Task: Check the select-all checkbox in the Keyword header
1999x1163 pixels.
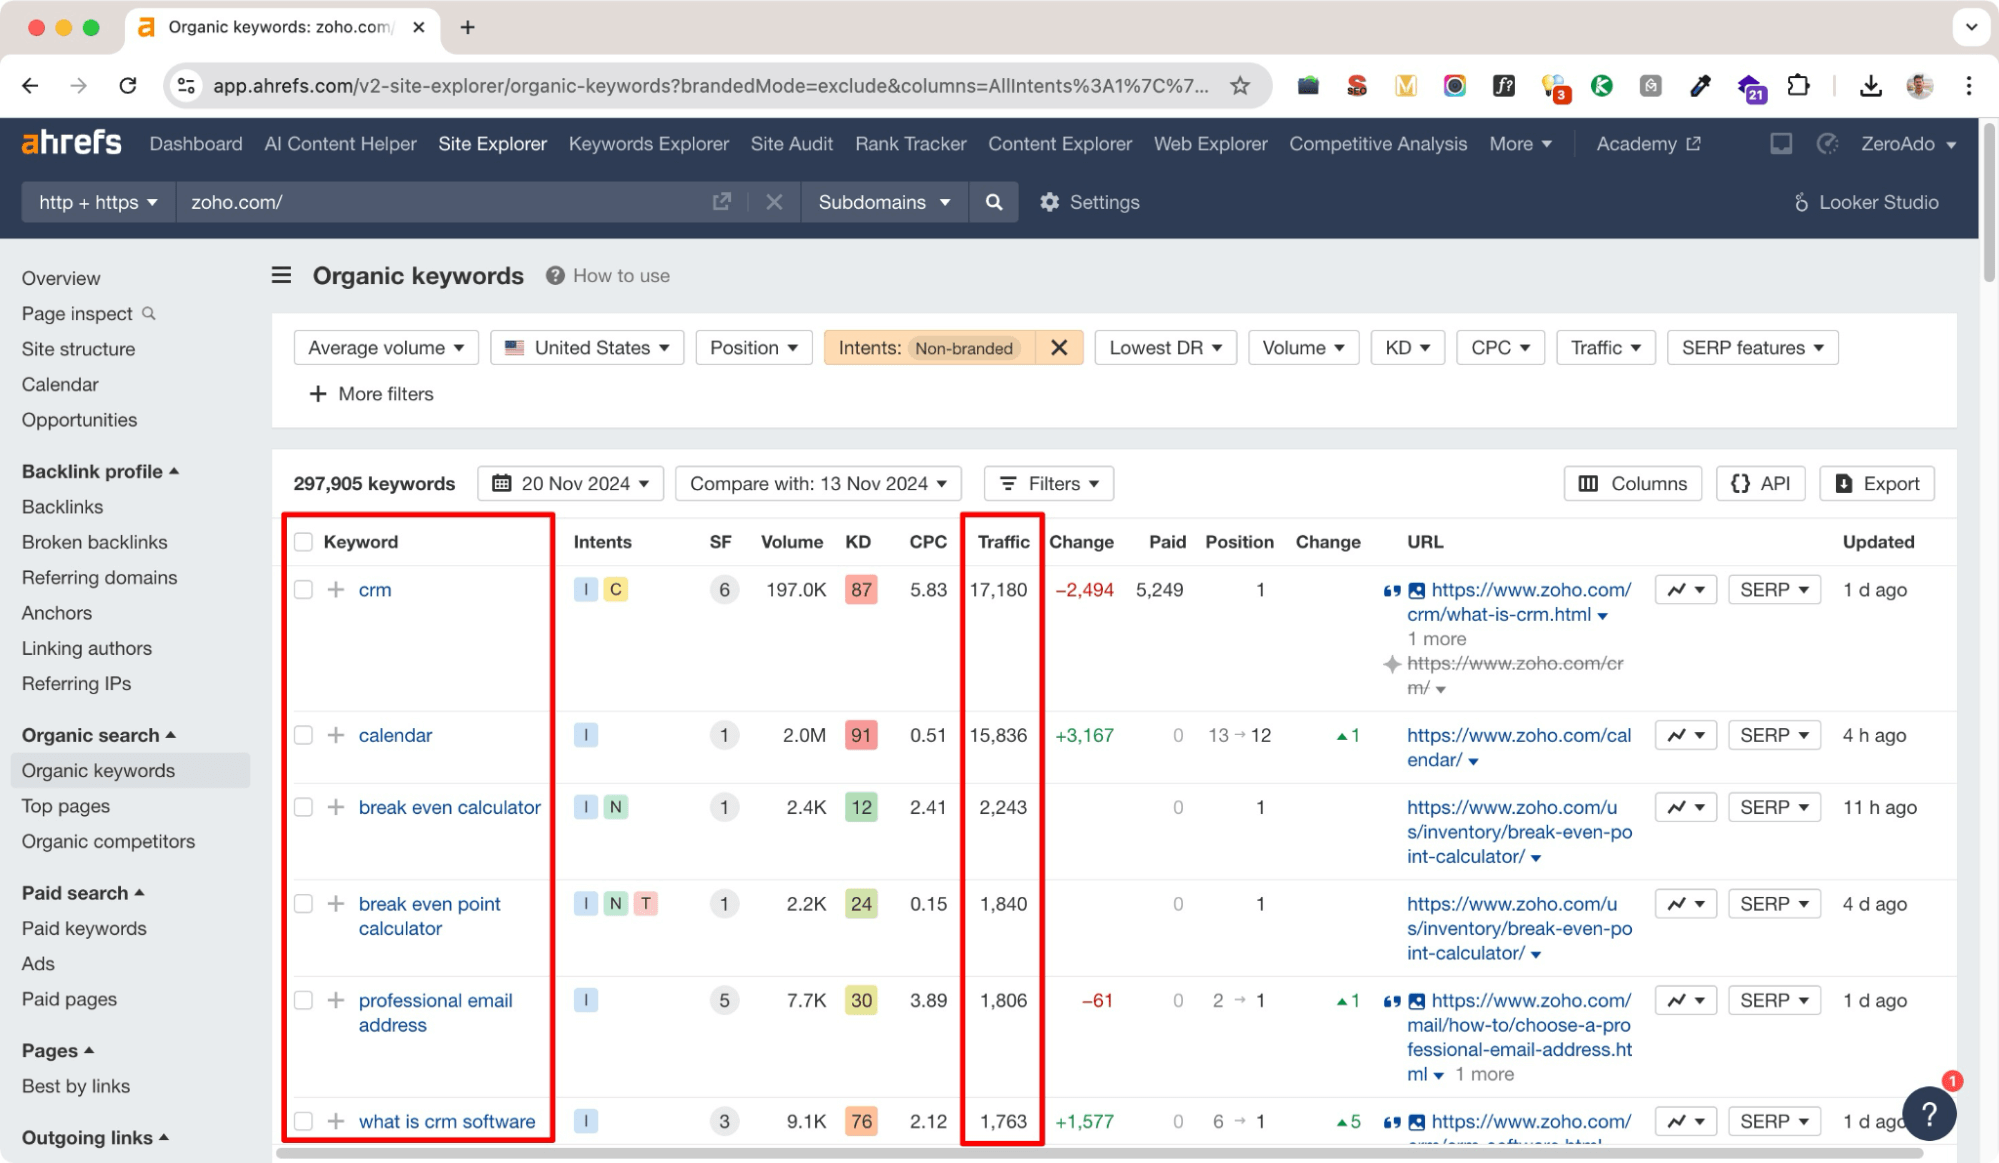Action: pyautogui.click(x=303, y=541)
